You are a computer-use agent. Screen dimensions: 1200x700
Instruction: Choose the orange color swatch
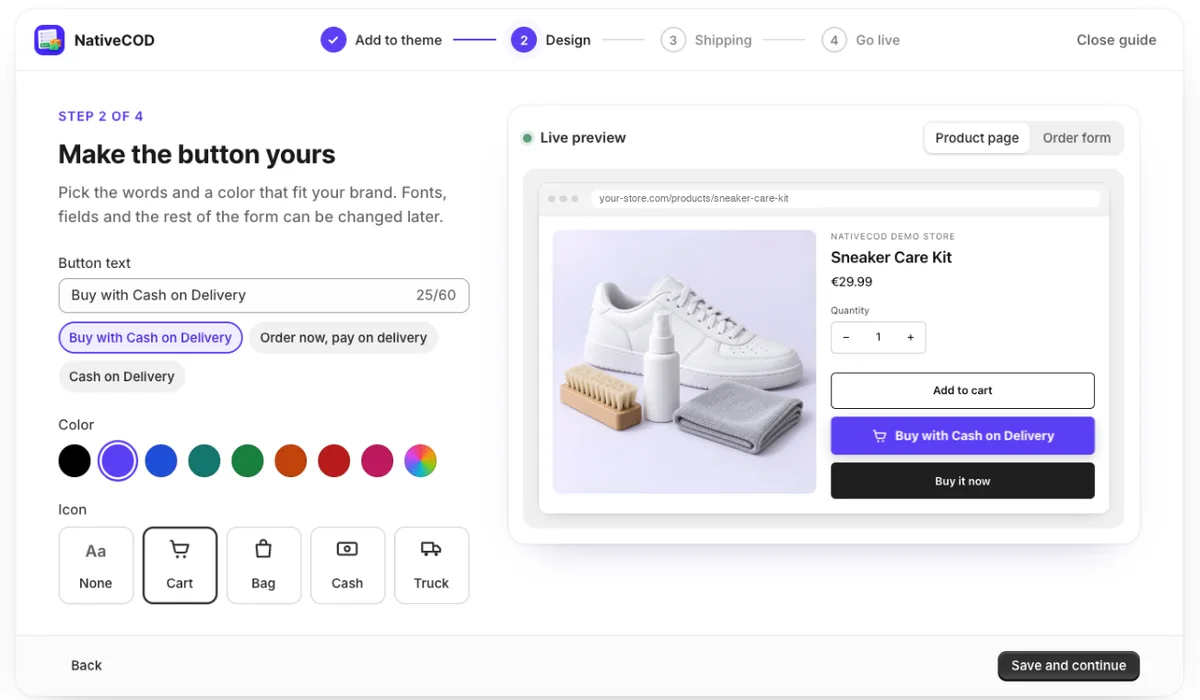pos(291,461)
